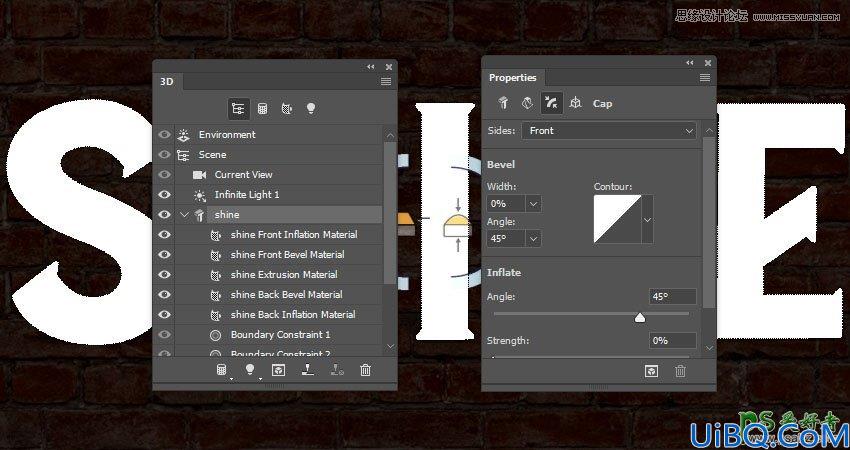
Task: Collapse the Properties panel with double arrows
Action: pyautogui.click(x=690, y=63)
